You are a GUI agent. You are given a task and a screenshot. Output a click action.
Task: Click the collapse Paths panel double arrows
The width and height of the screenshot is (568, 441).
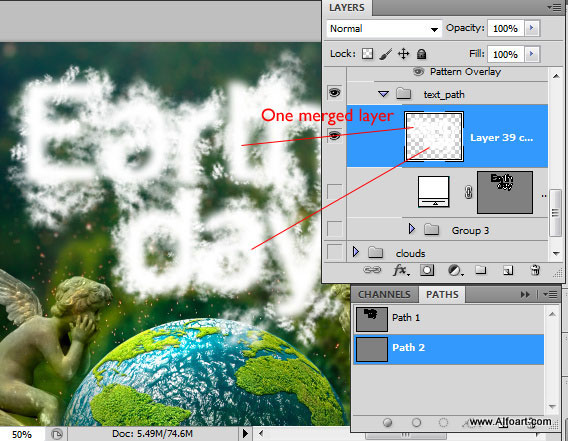click(x=525, y=295)
